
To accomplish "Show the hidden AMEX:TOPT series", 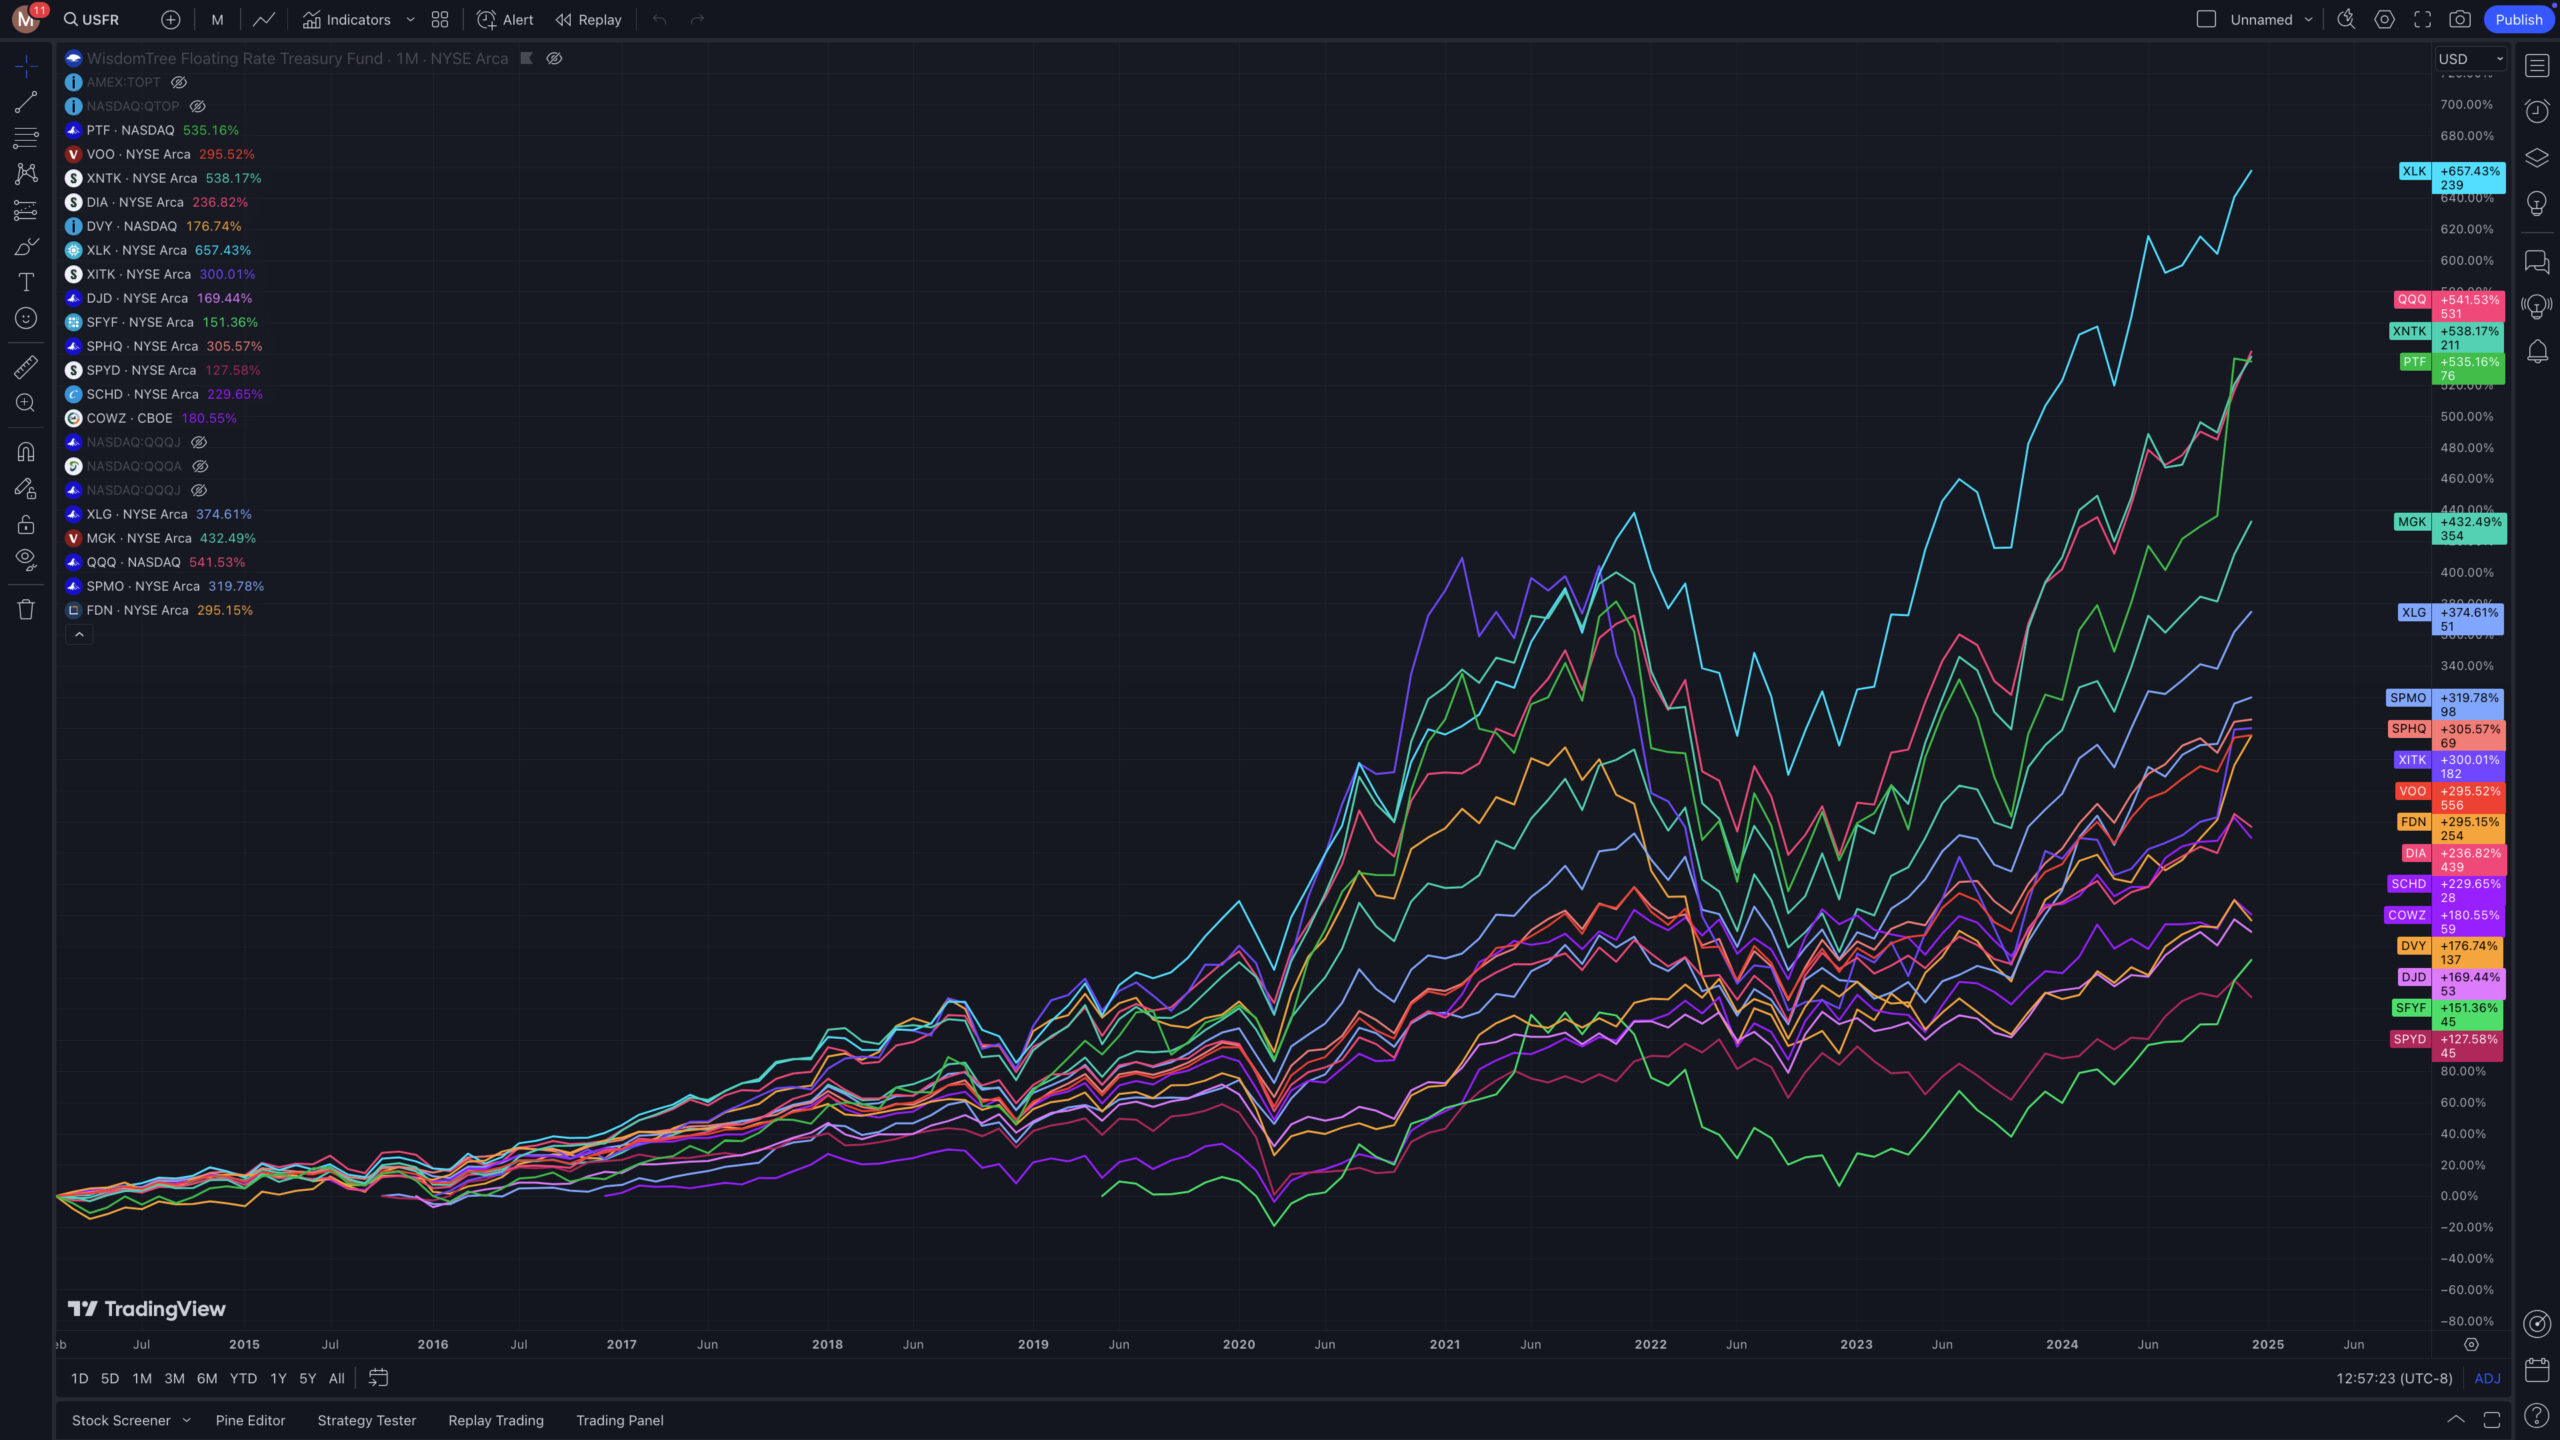I will [179, 82].
